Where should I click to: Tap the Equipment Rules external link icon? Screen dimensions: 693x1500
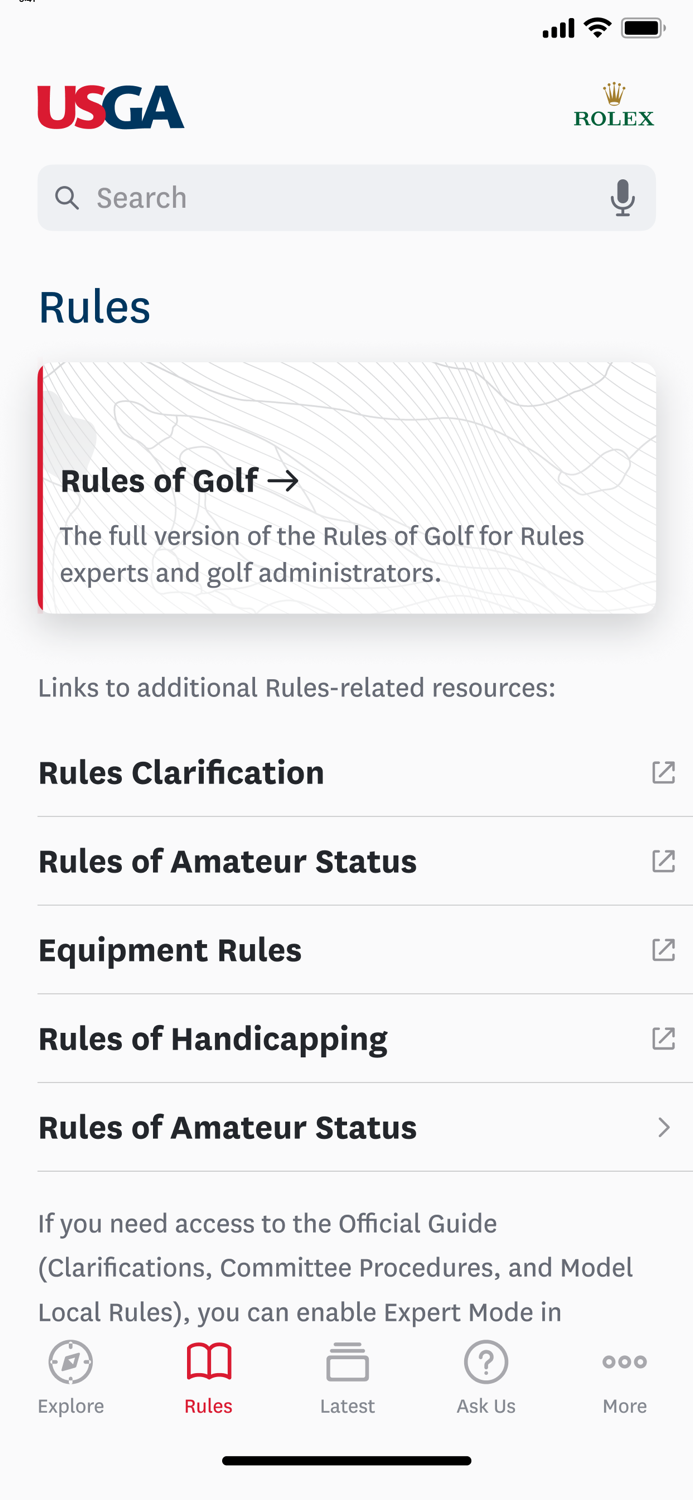click(x=664, y=949)
